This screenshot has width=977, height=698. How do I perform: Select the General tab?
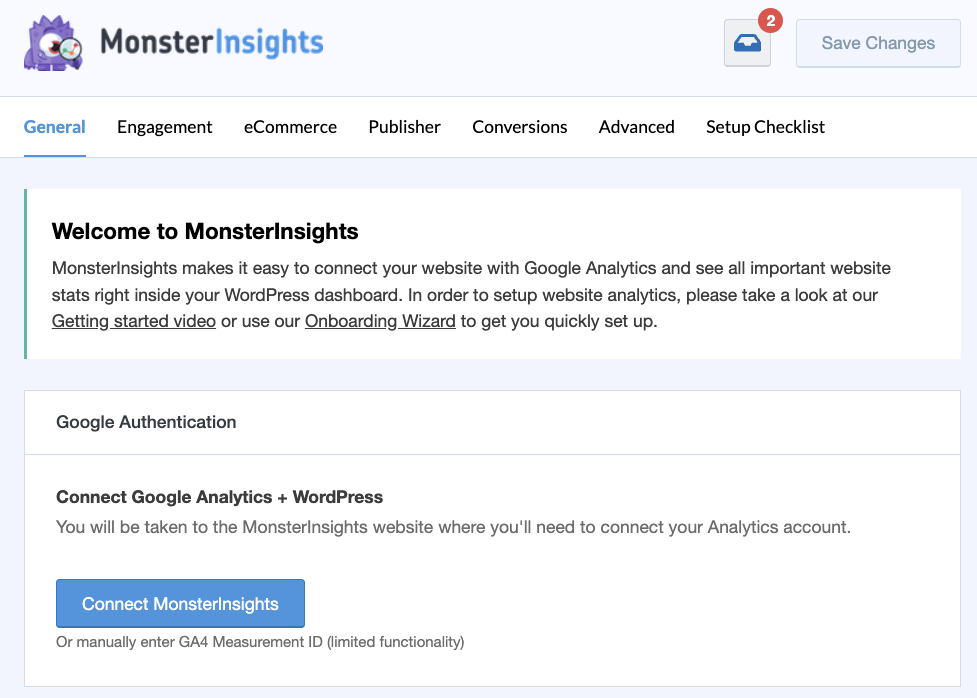pos(54,127)
